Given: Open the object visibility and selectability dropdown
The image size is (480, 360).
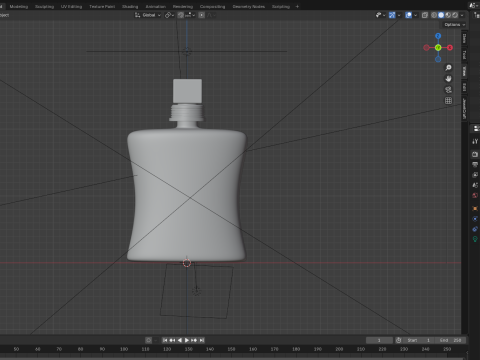Looking at the screenshot, I should click(x=380, y=15).
